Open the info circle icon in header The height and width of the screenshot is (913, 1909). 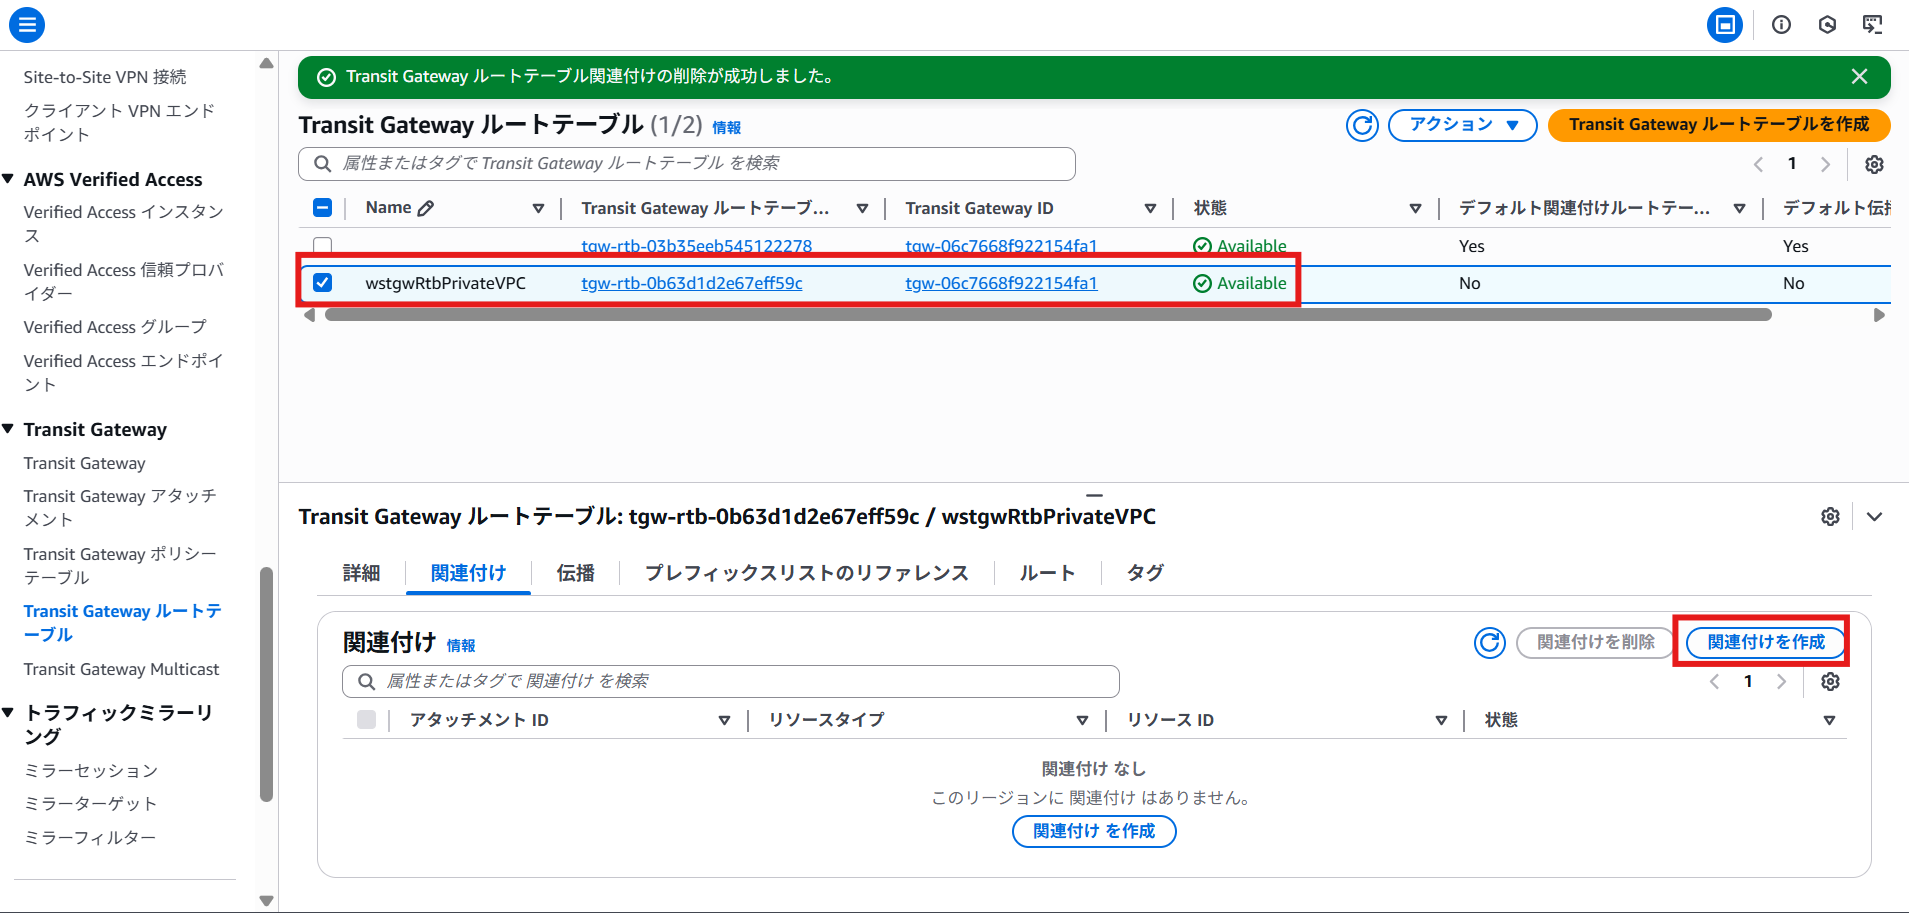(1781, 25)
